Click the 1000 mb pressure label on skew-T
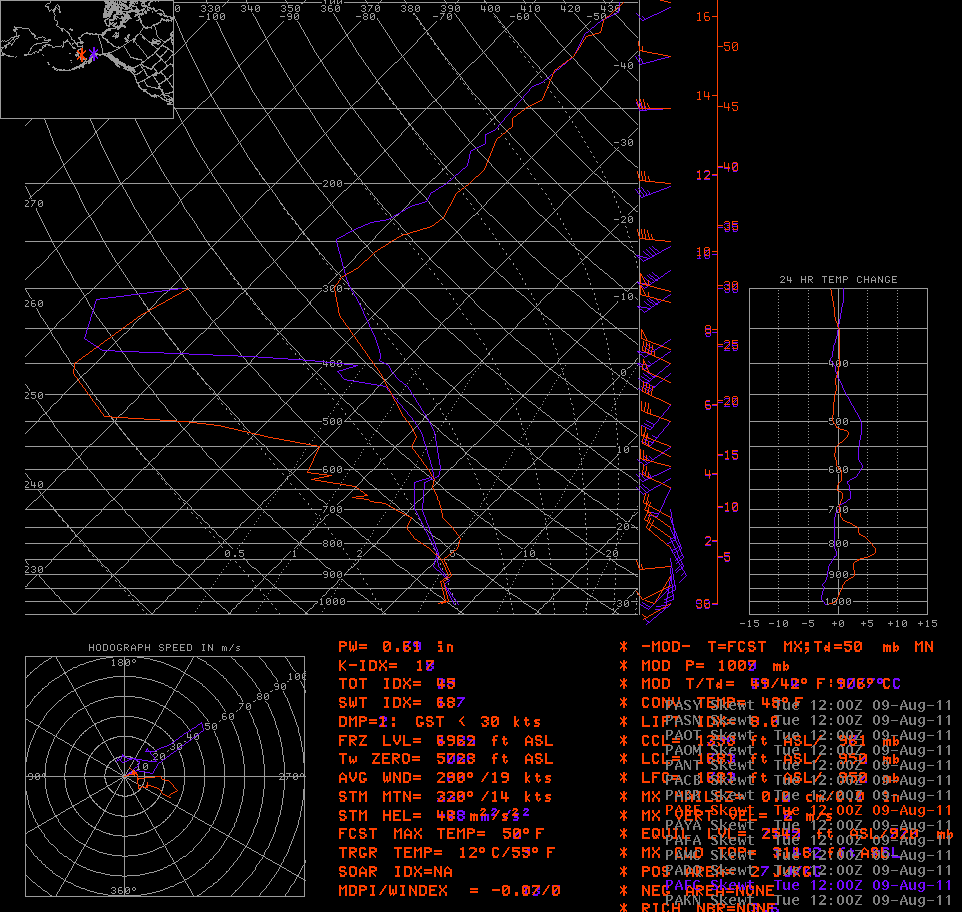This screenshot has width=962, height=912. coord(332,602)
